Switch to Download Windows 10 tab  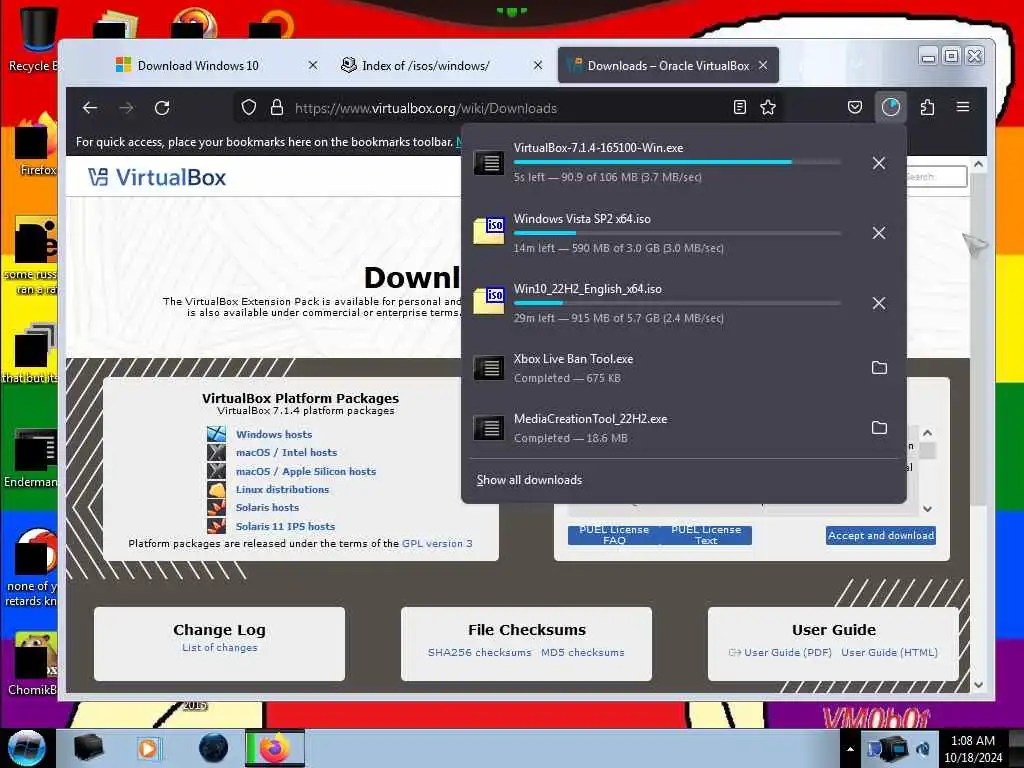pyautogui.click(x=199, y=65)
